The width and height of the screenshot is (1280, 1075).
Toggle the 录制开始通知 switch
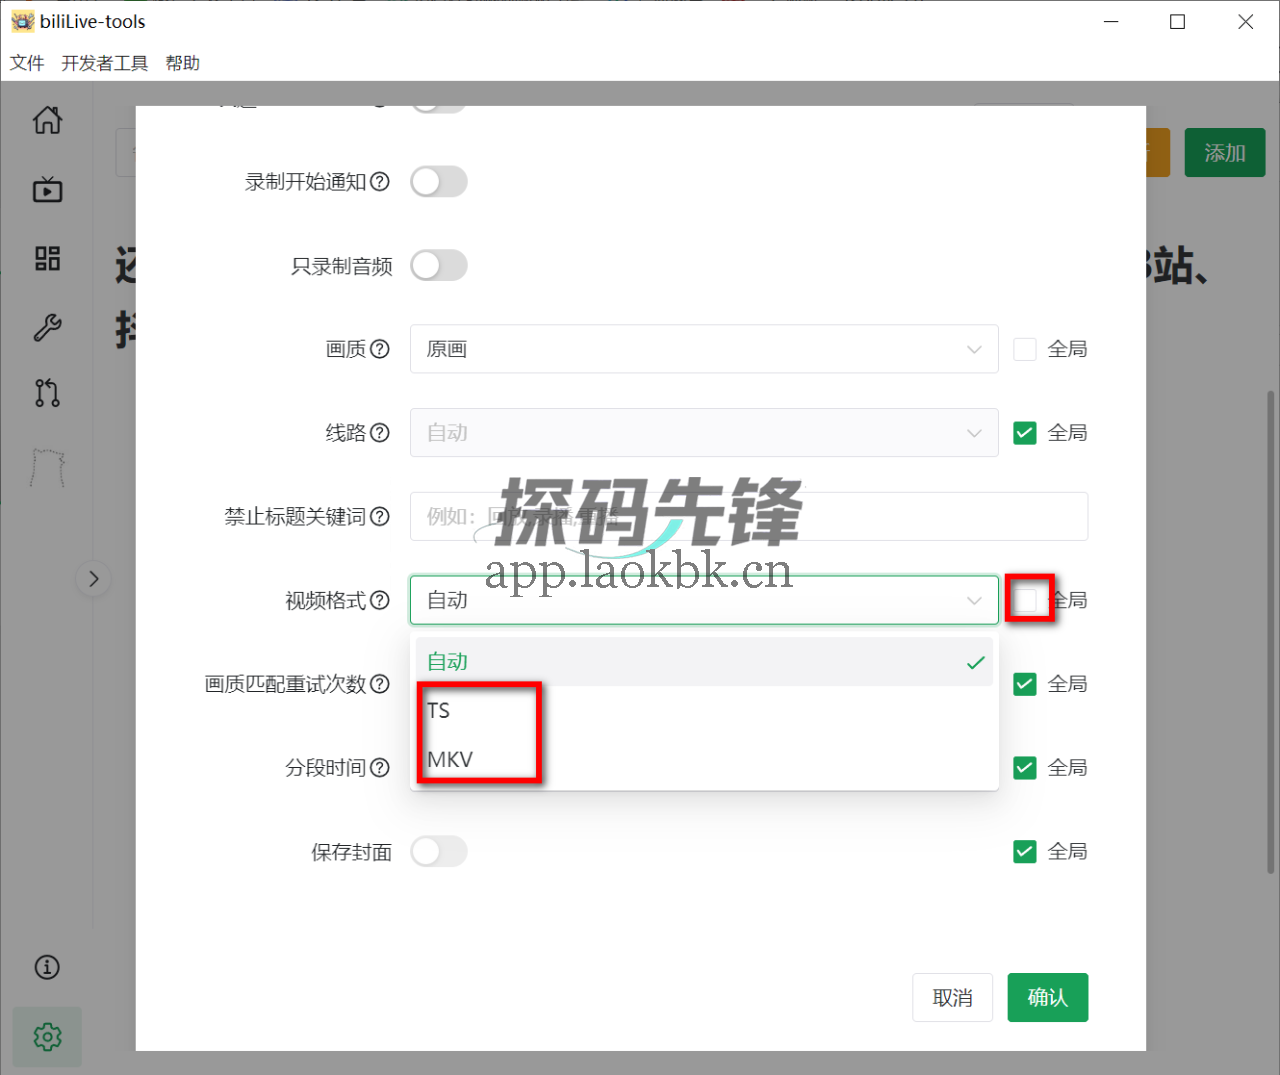(x=439, y=182)
